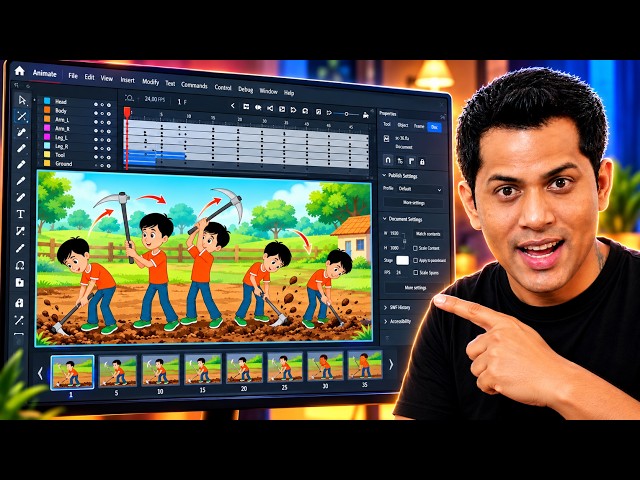Click the document height field H
640x480 pixels.
(394, 248)
